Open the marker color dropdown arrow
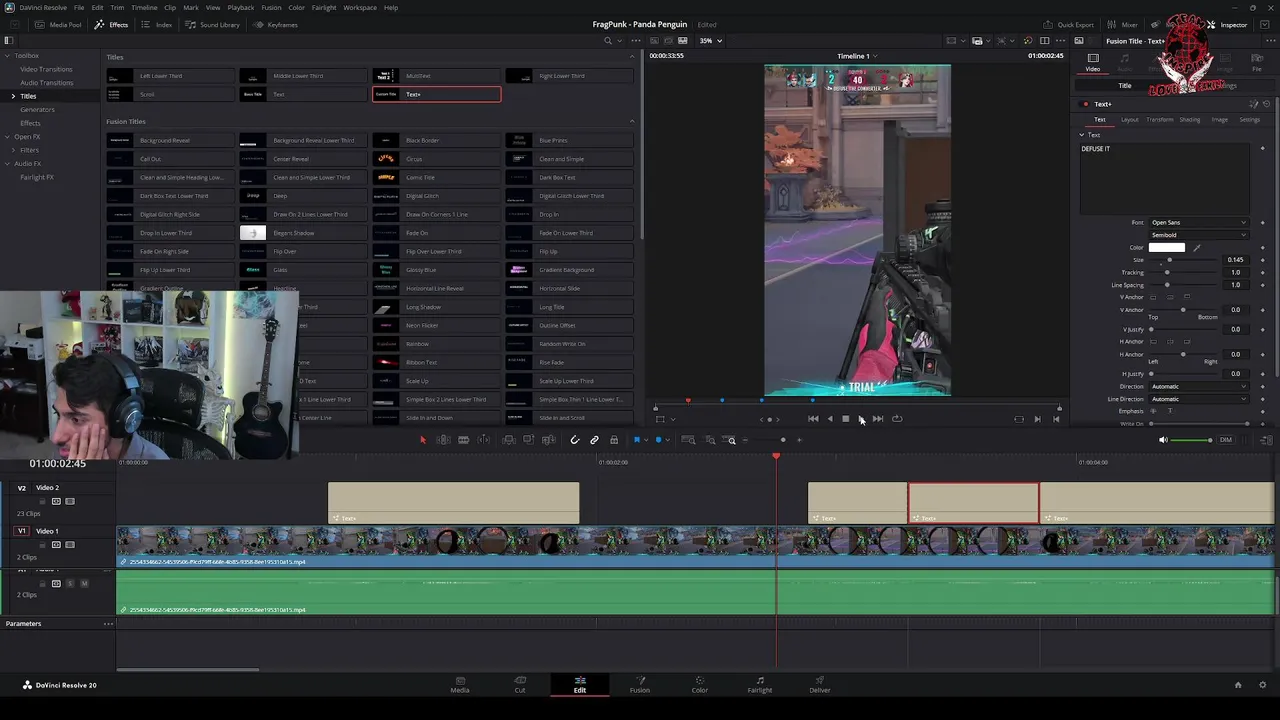Image resolution: width=1280 pixels, height=720 pixels. [667, 440]
